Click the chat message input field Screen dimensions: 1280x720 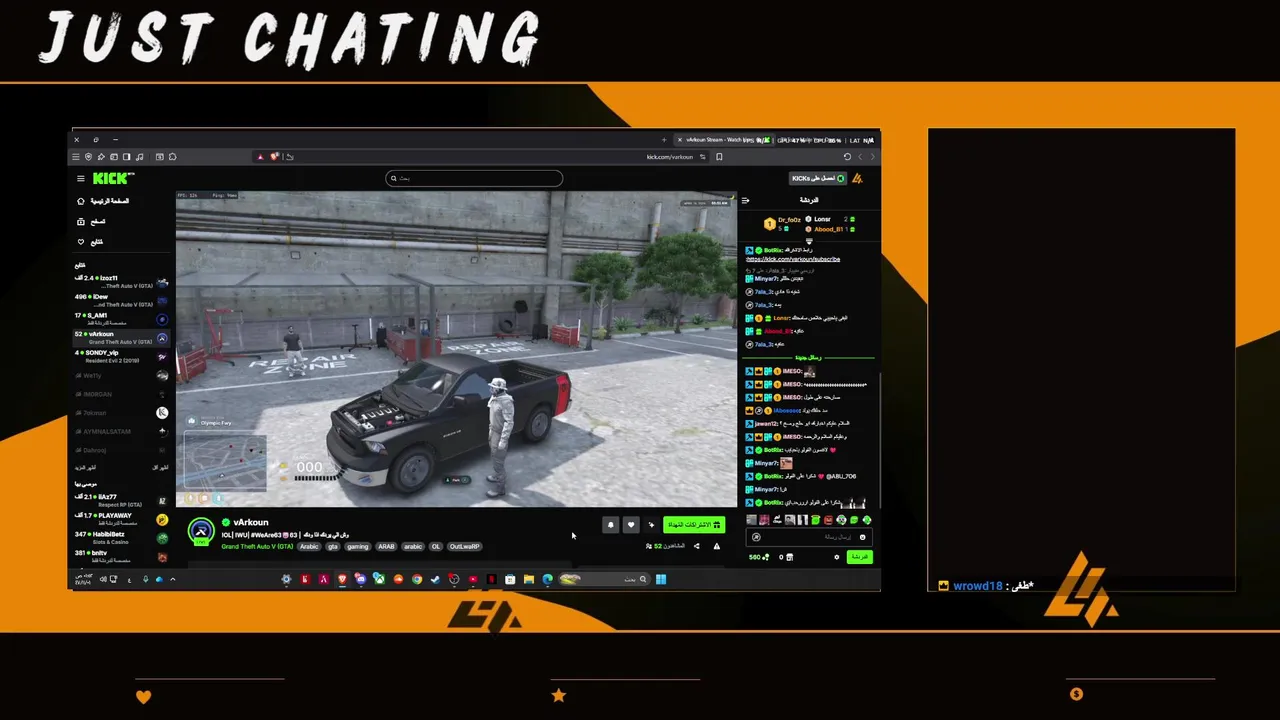coord(809,537)
